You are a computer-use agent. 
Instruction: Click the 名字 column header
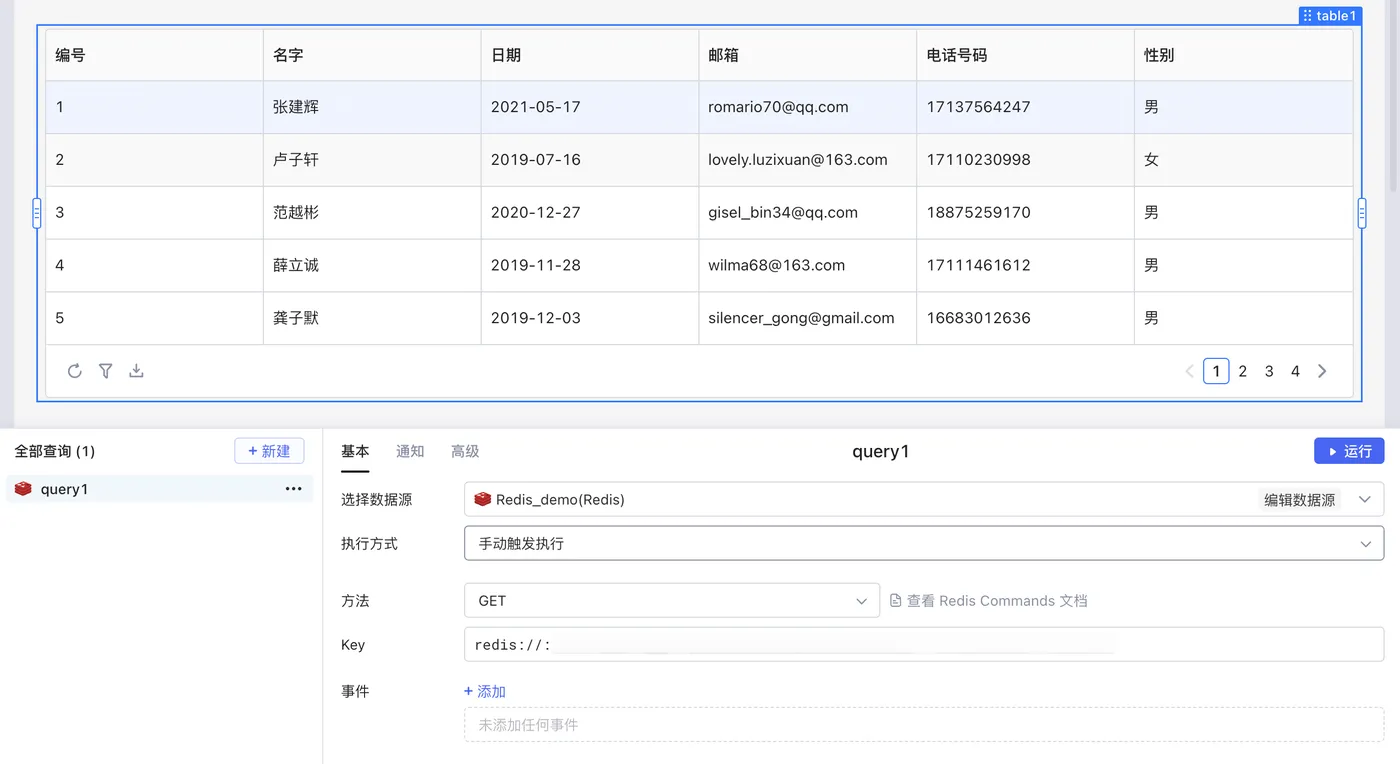coord(372,55)
